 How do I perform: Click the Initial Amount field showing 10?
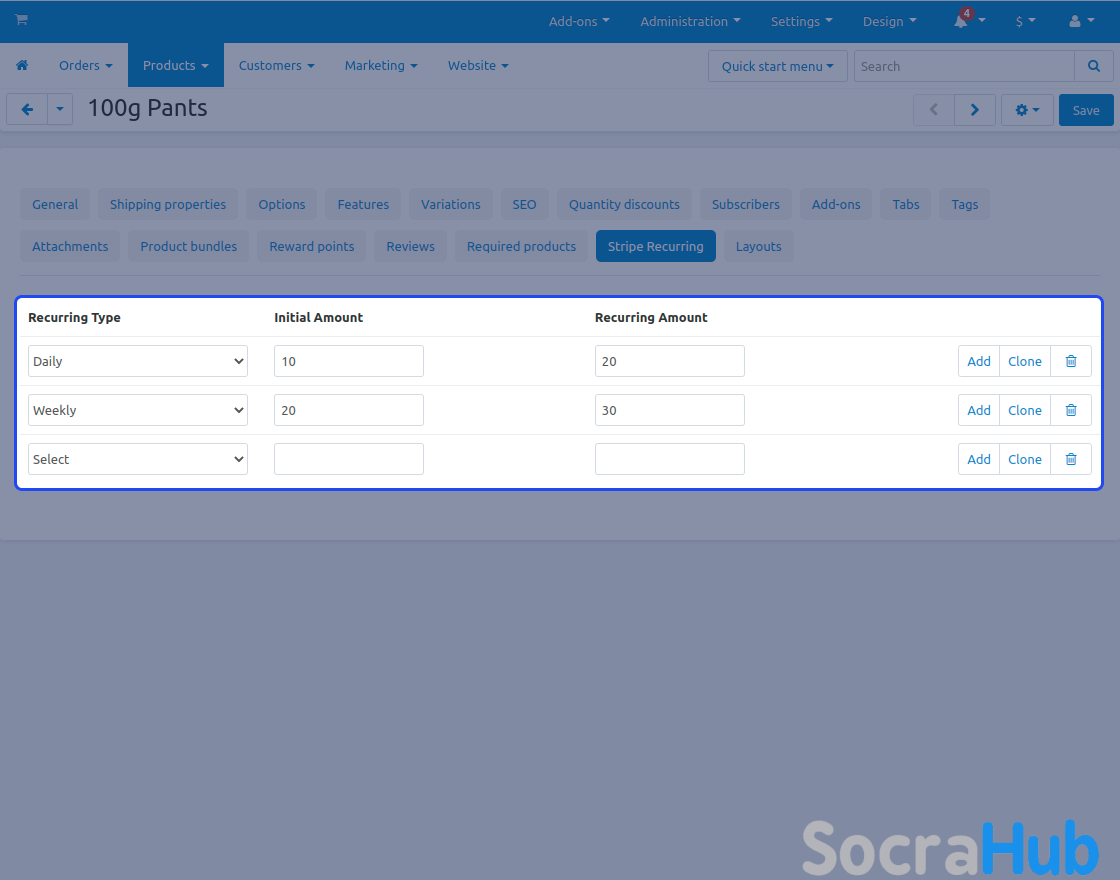coord(348,361)
